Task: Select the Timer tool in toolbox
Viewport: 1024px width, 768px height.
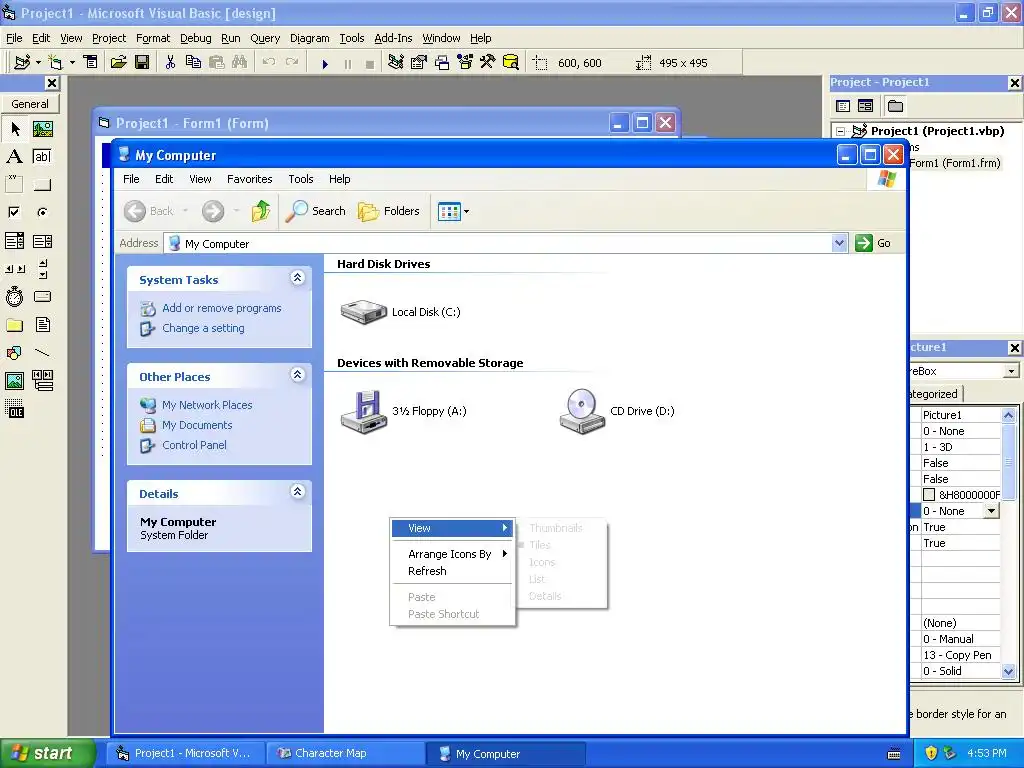Action: coord(14,296)
